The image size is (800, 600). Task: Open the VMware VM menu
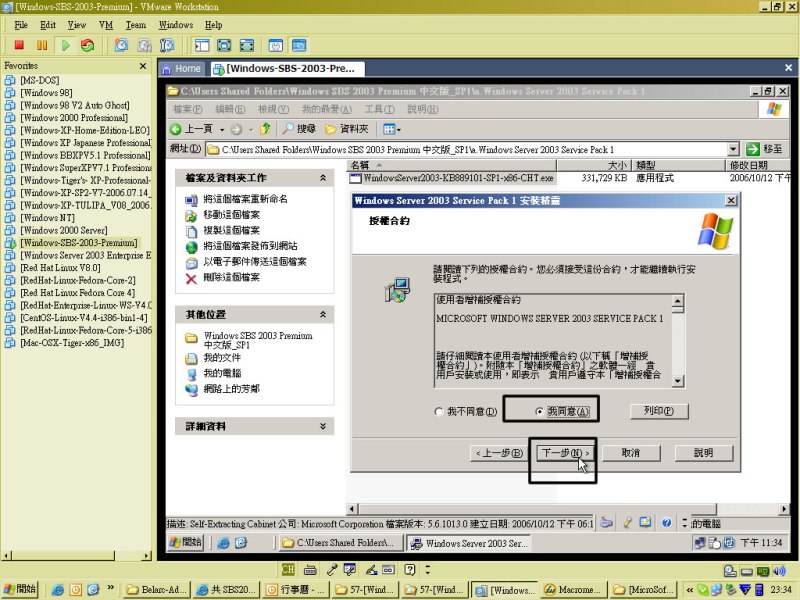106,25
